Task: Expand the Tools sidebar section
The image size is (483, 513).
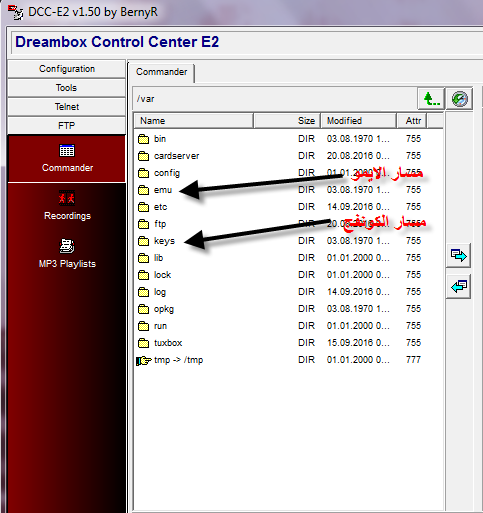Action: 67,88
